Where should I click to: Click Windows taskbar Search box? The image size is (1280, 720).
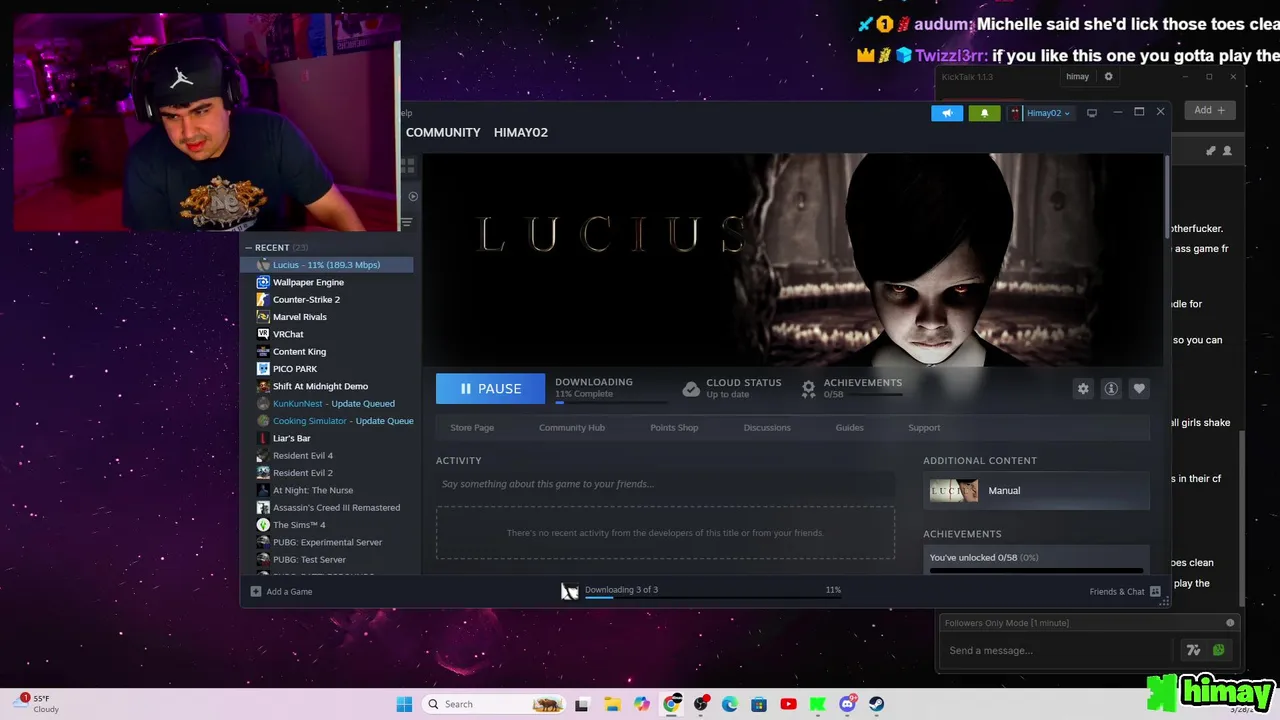click(494, 704)
